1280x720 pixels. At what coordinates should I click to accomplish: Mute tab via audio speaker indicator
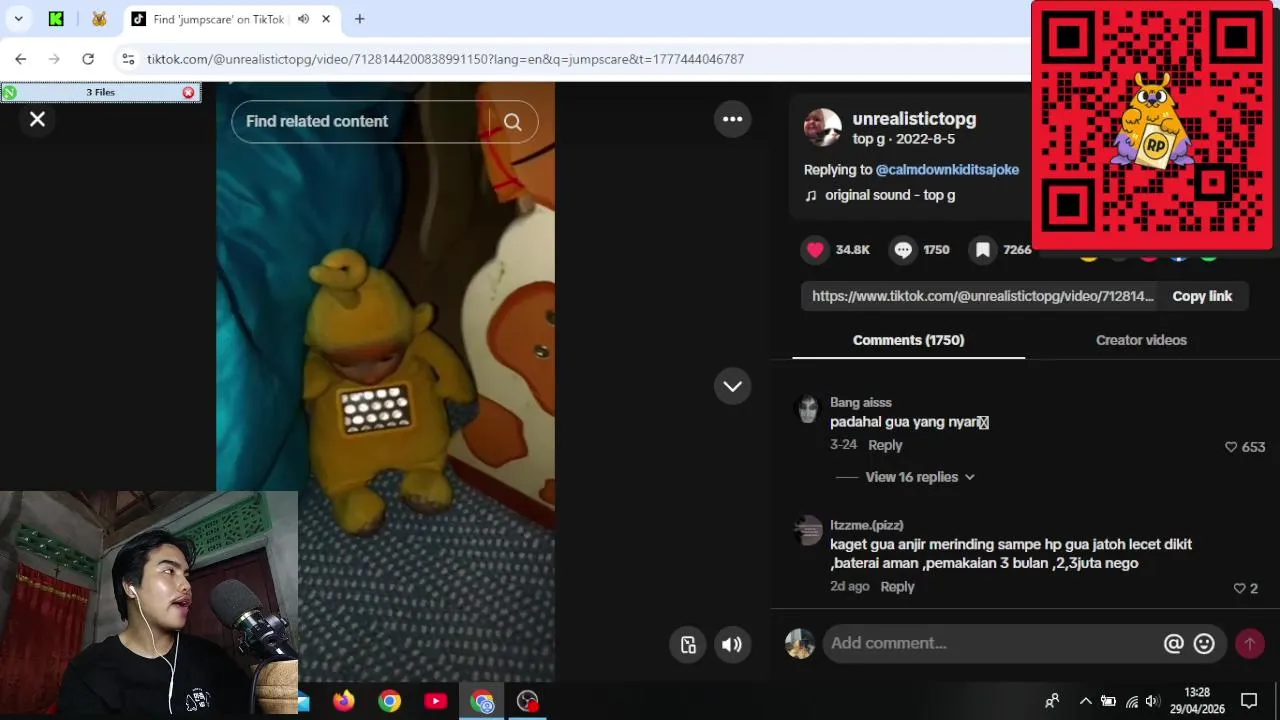303,19
